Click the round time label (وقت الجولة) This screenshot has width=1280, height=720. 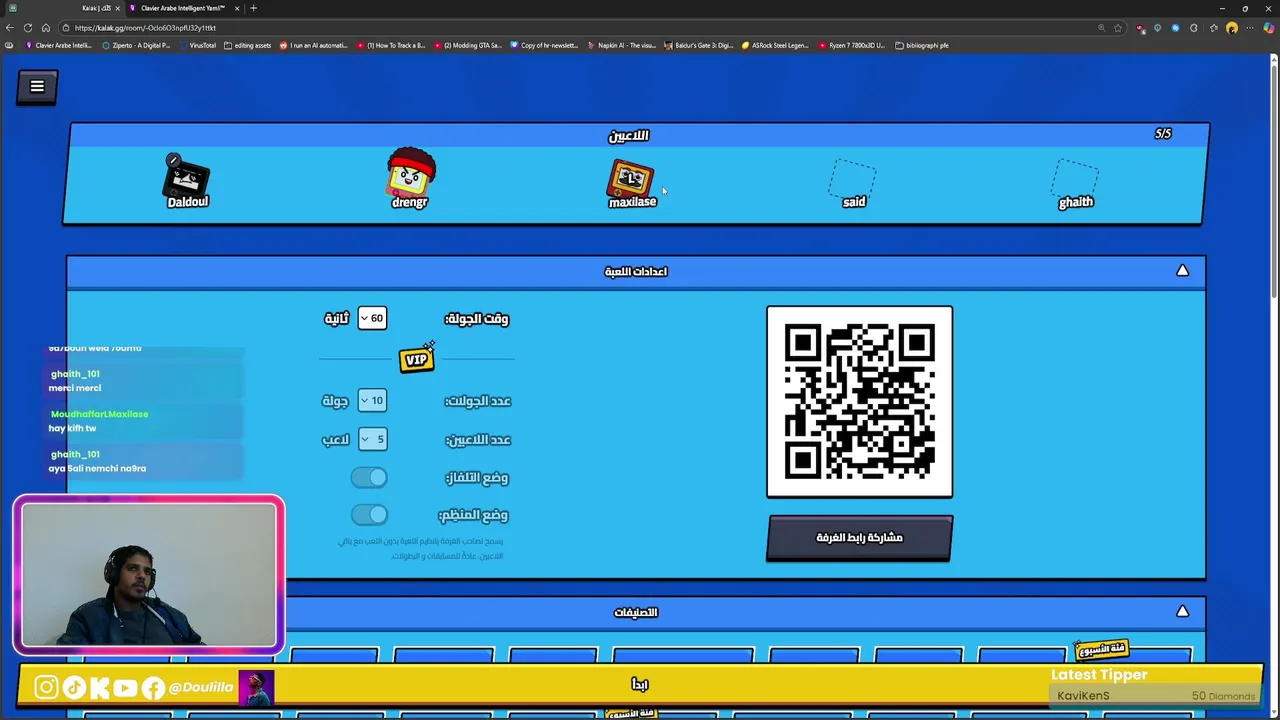(x=477, y=319)
